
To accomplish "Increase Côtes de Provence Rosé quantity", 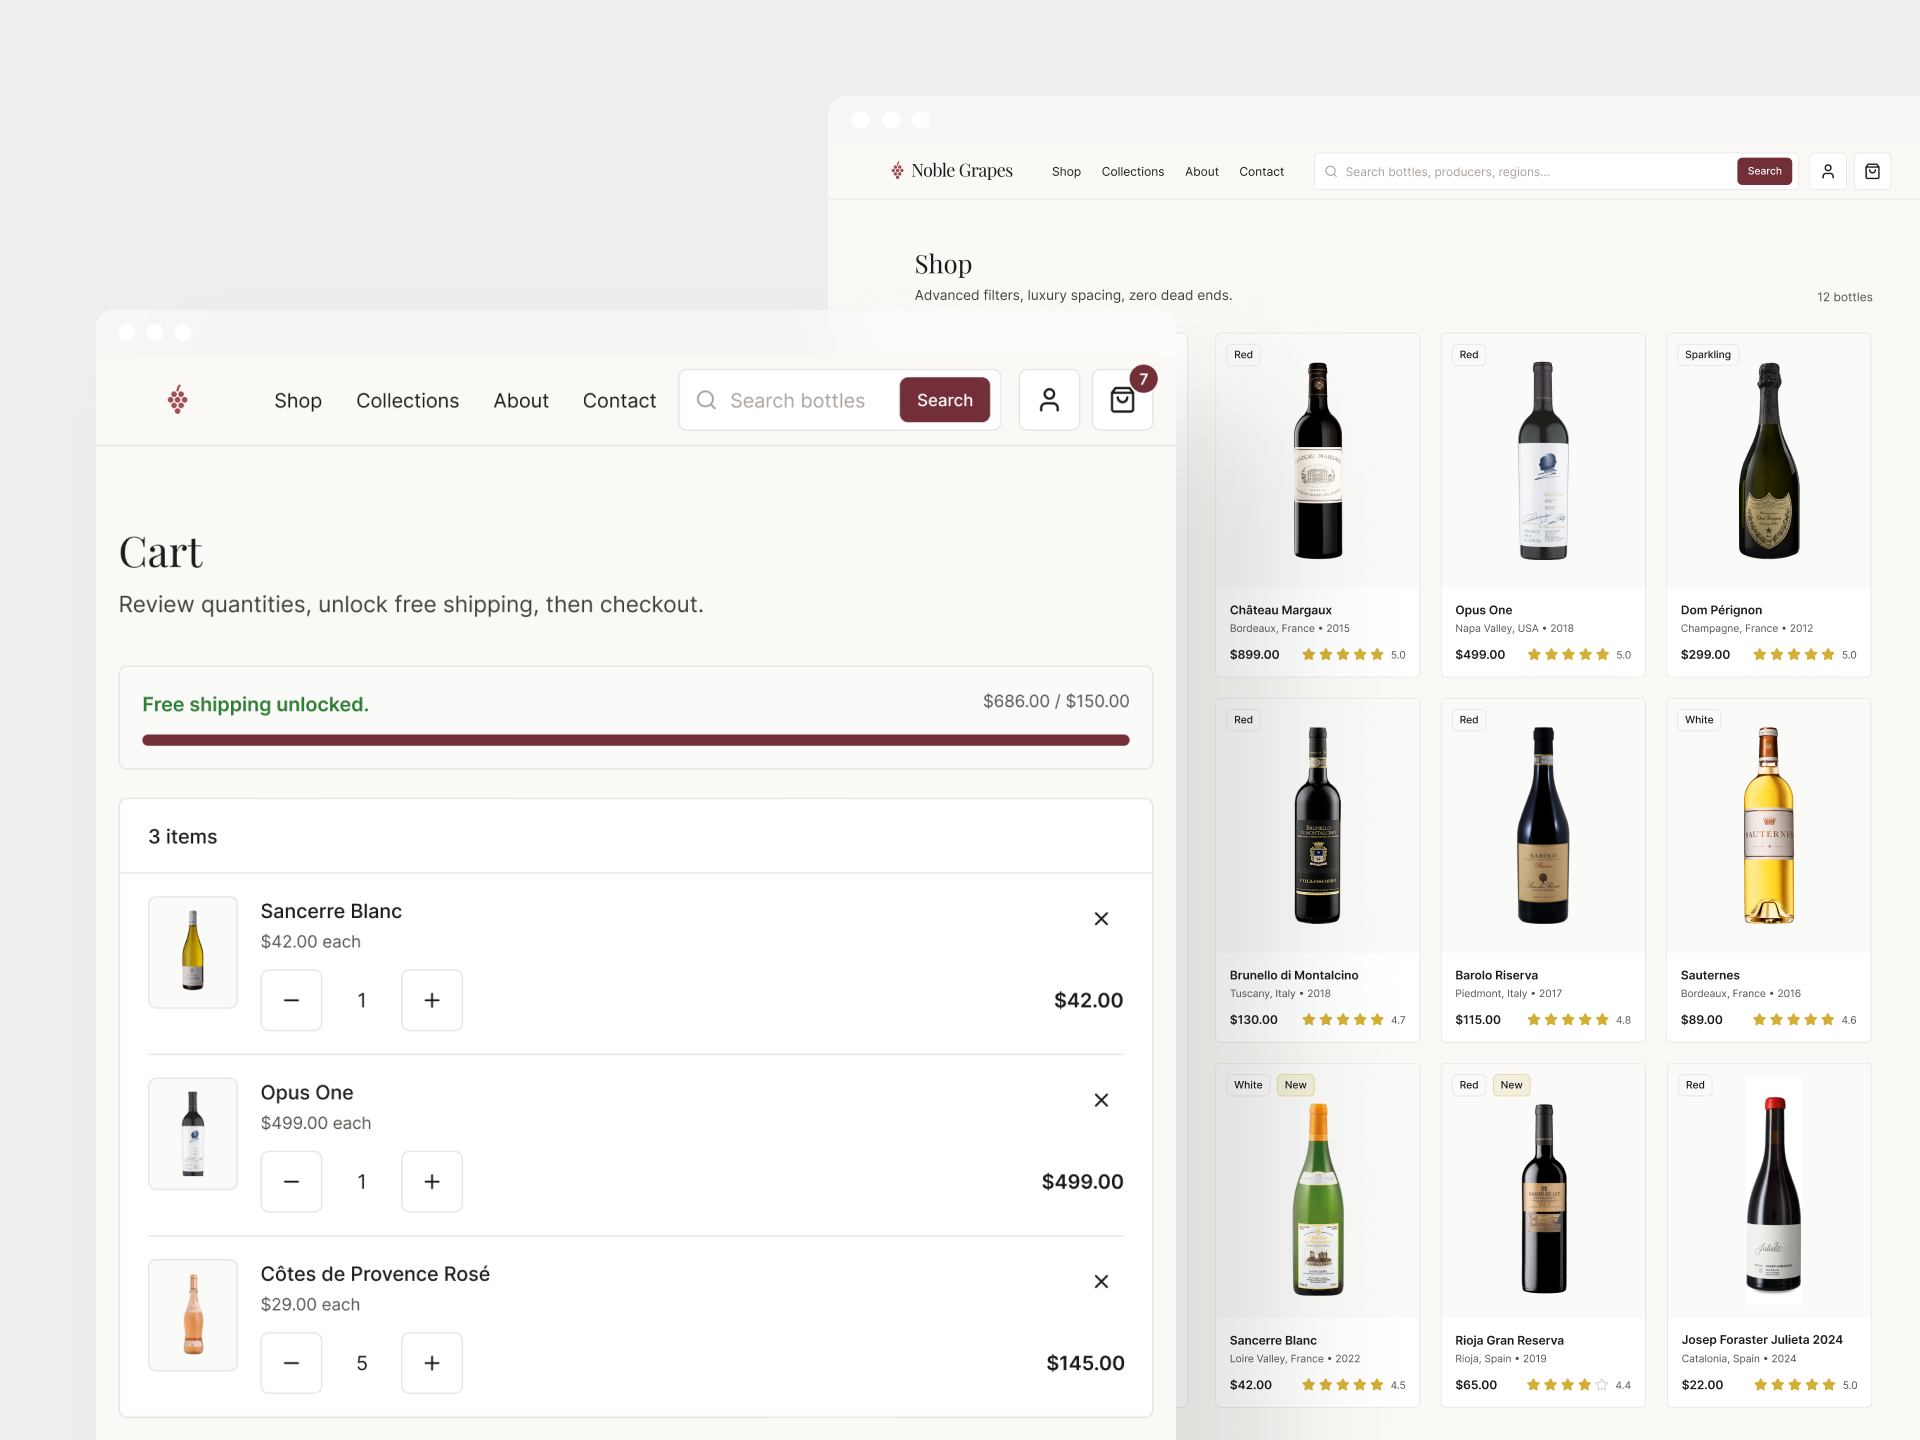I will coord(432,1363).
